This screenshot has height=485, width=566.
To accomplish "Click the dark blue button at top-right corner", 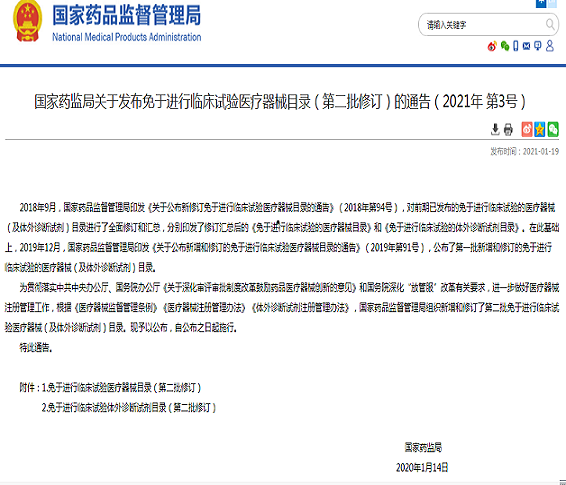I will coord(541,4).
